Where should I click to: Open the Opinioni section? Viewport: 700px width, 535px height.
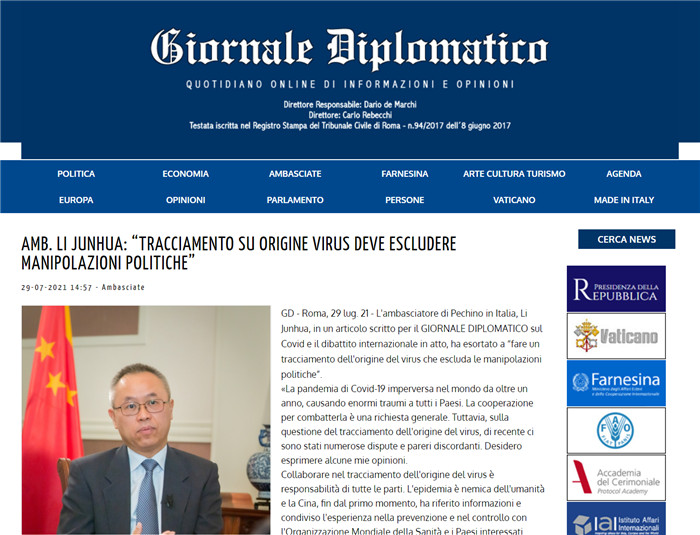(x=185, y=200)
